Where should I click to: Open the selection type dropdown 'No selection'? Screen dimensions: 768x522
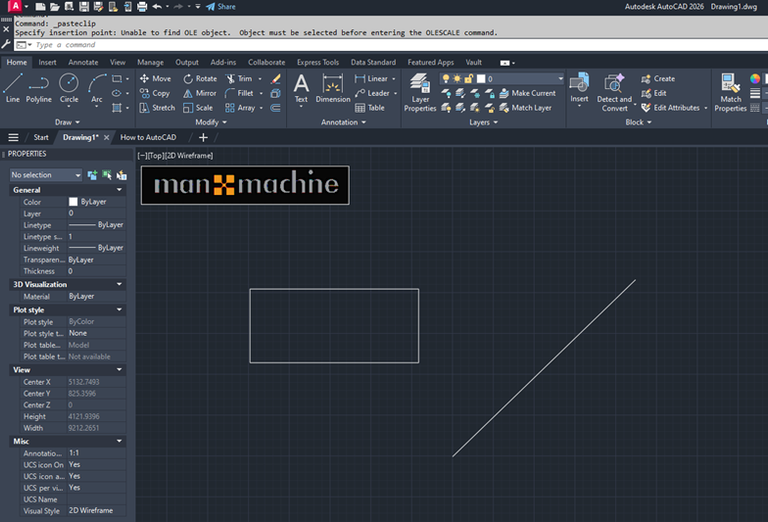[46, 175]
